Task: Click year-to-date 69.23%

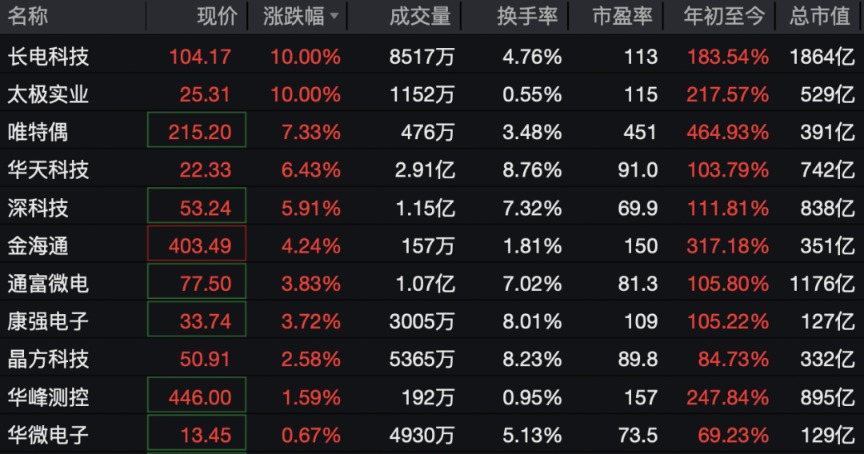Action: [733, 435]
